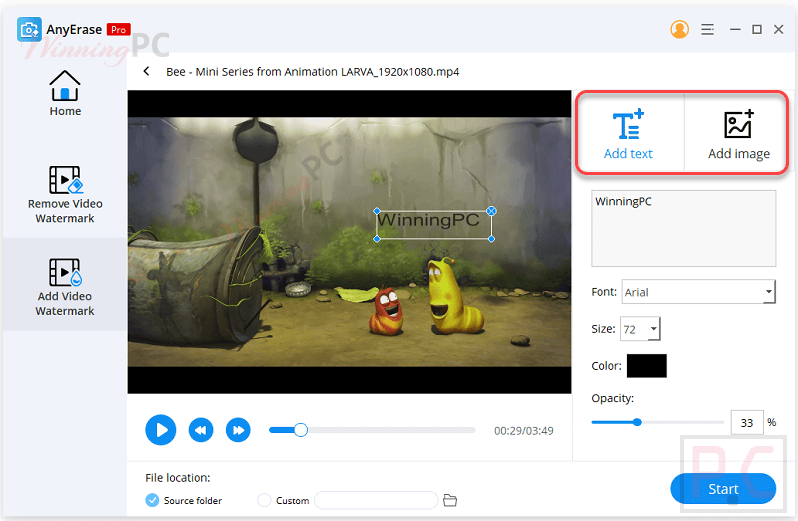The height and width of the screenshot is (521, 798).
Task: Click Add text watermark button
Action: coord(629,134)
